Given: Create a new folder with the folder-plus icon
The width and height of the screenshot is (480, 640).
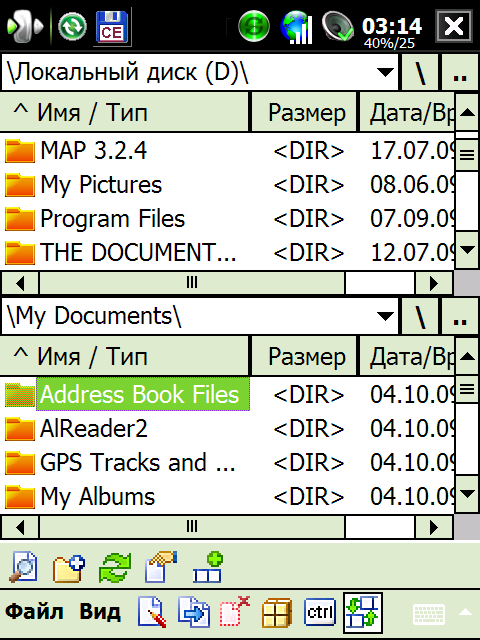Looking at the screenshot, I should coord(69,568).
